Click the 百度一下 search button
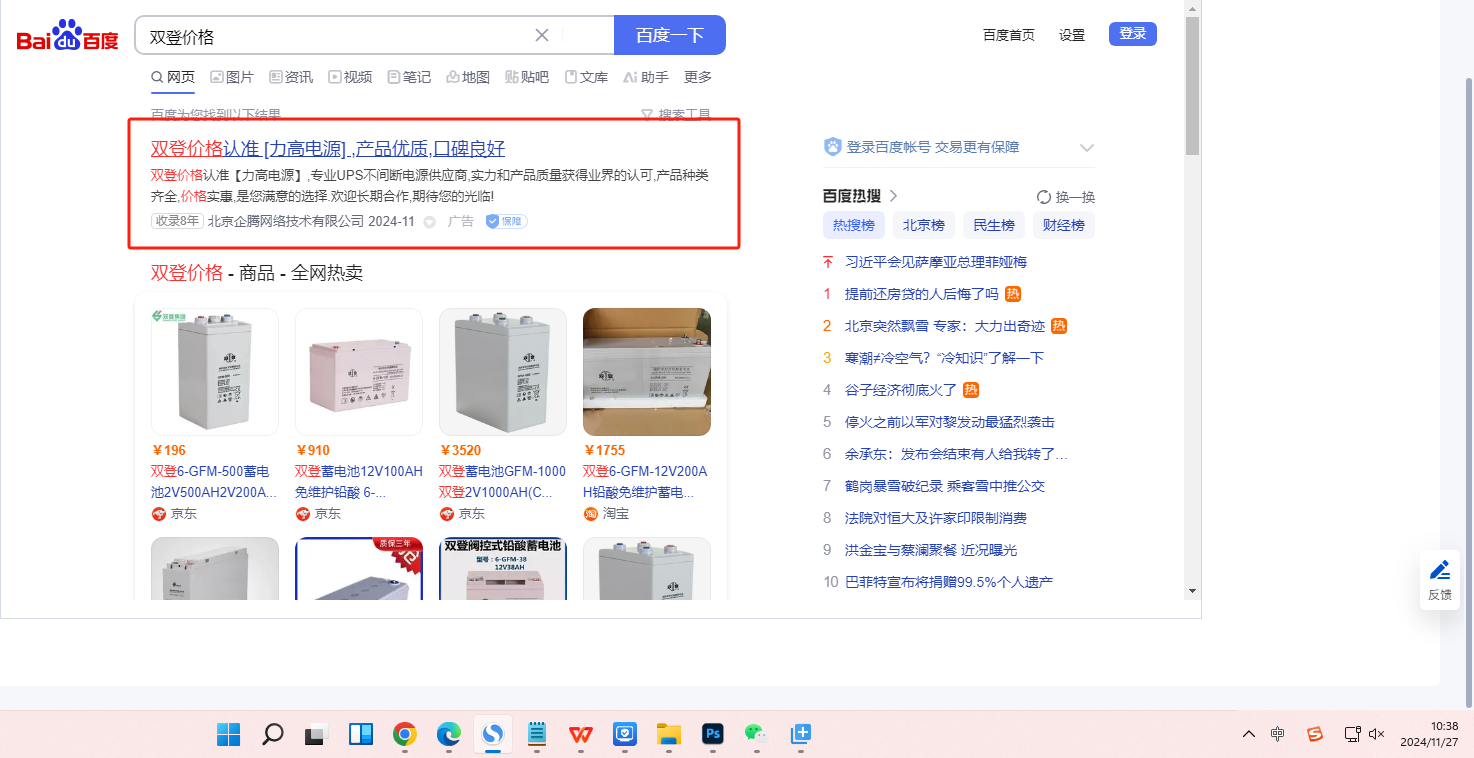Image resolution: width=1474 pixels, height=758 pixels. tap(670, 35)
